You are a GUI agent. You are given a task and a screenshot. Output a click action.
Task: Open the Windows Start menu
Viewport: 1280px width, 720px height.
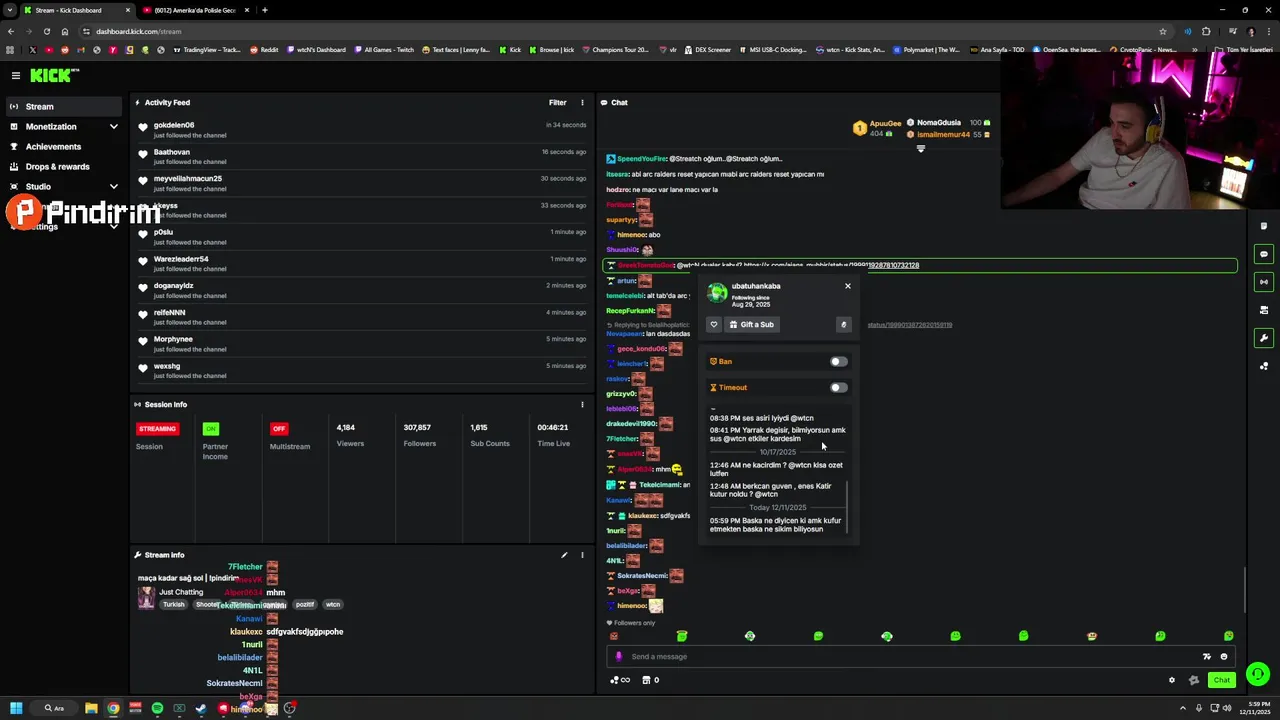click(16, 708)
